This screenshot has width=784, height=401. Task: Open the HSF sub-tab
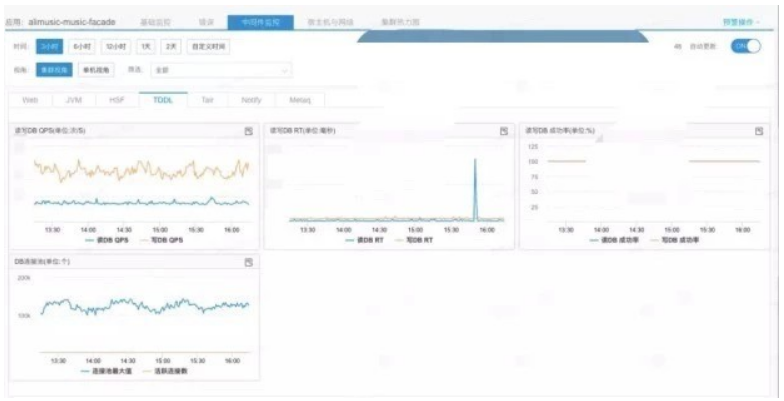(x=117, y=100)
